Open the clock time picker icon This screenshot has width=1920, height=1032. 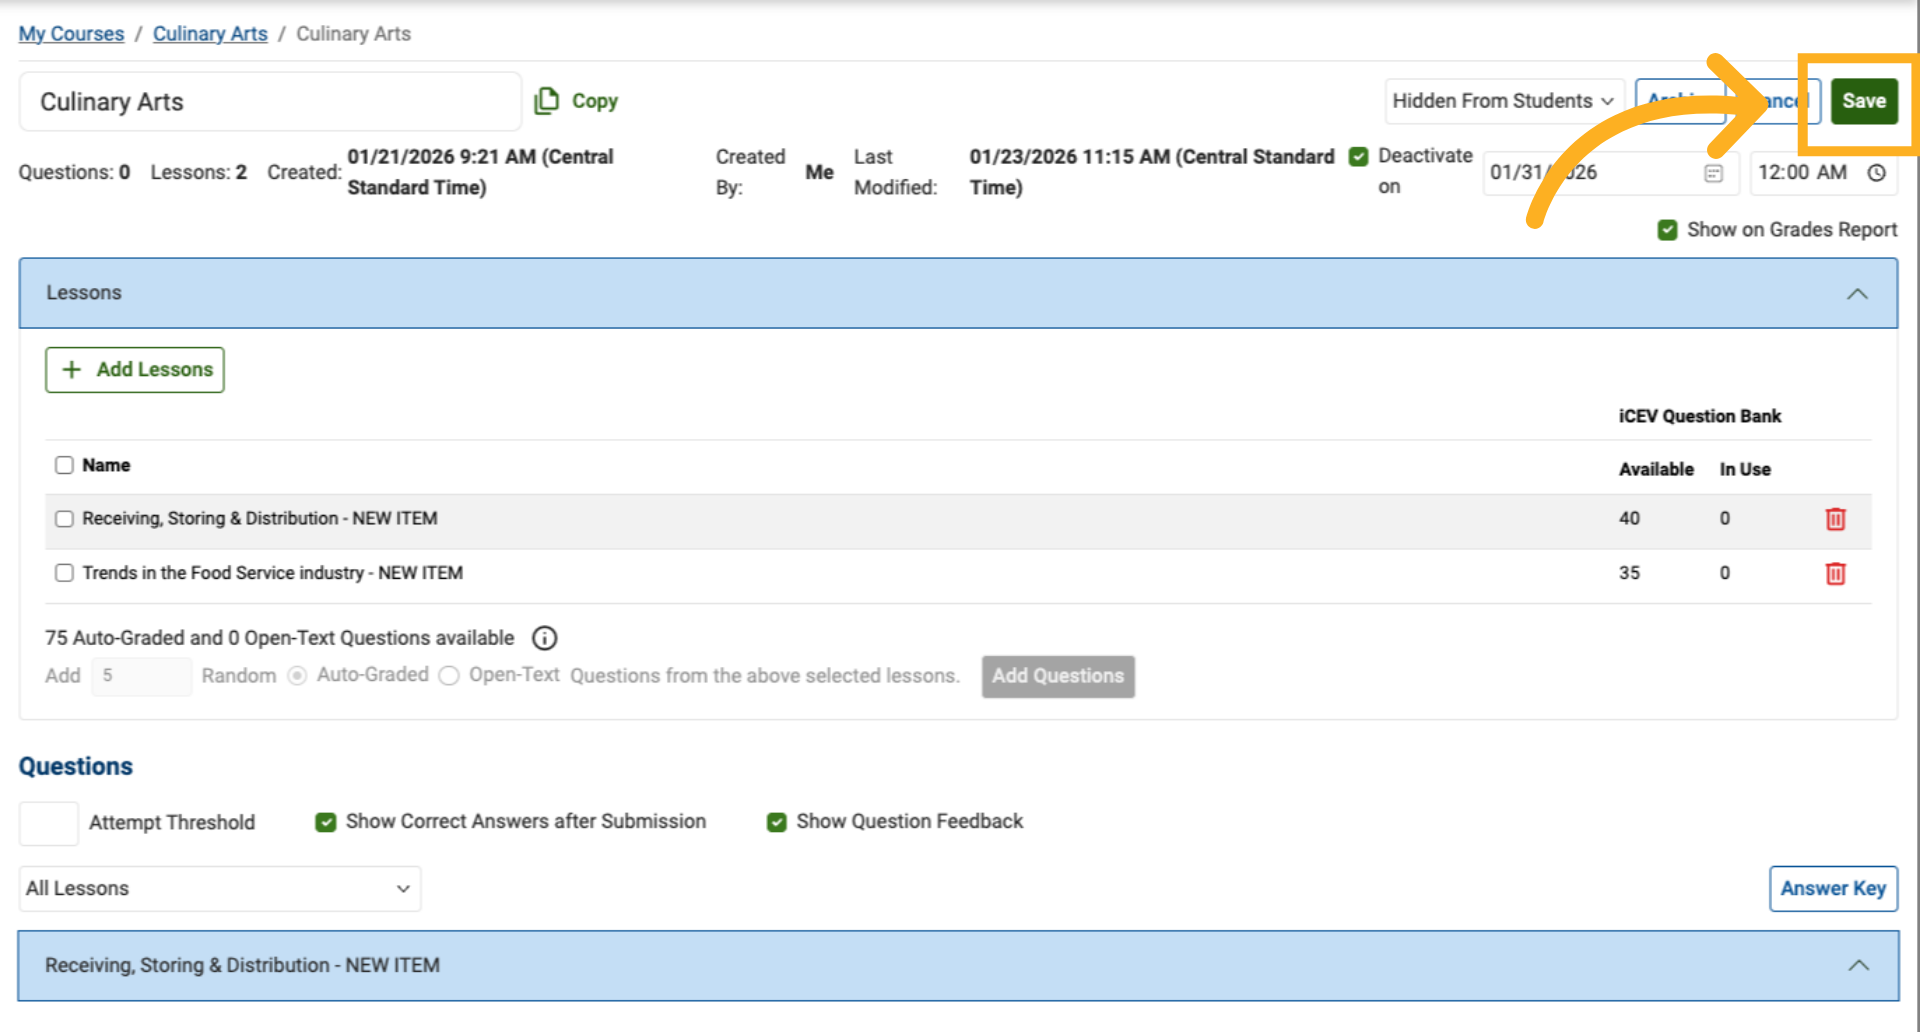click(x=1877, y=173)
